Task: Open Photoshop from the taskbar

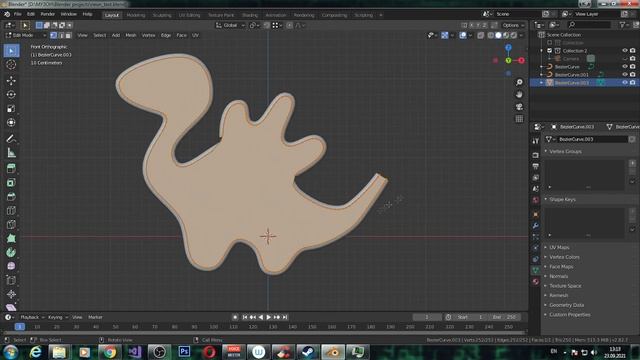Action: (184, 351)
